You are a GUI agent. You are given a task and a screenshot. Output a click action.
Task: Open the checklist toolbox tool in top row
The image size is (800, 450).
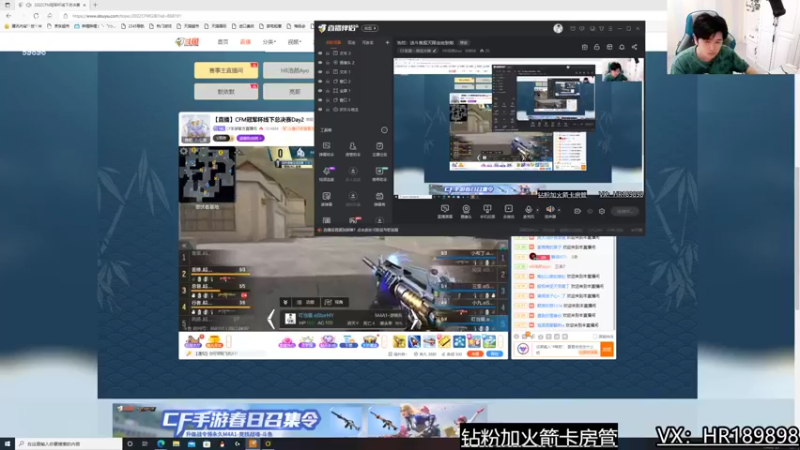click(x=380, y=149)
